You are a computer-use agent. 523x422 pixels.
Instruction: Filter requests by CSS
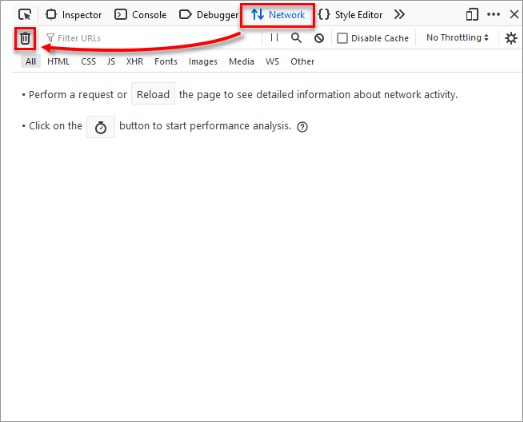pos(88,61)
